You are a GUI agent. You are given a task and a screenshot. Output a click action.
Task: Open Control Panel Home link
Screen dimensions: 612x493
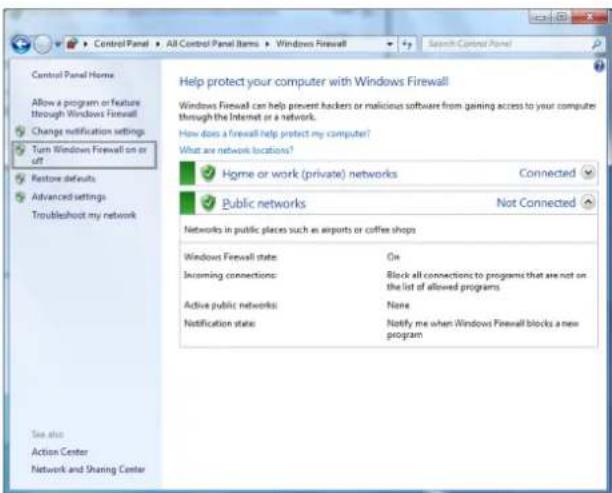73,75
